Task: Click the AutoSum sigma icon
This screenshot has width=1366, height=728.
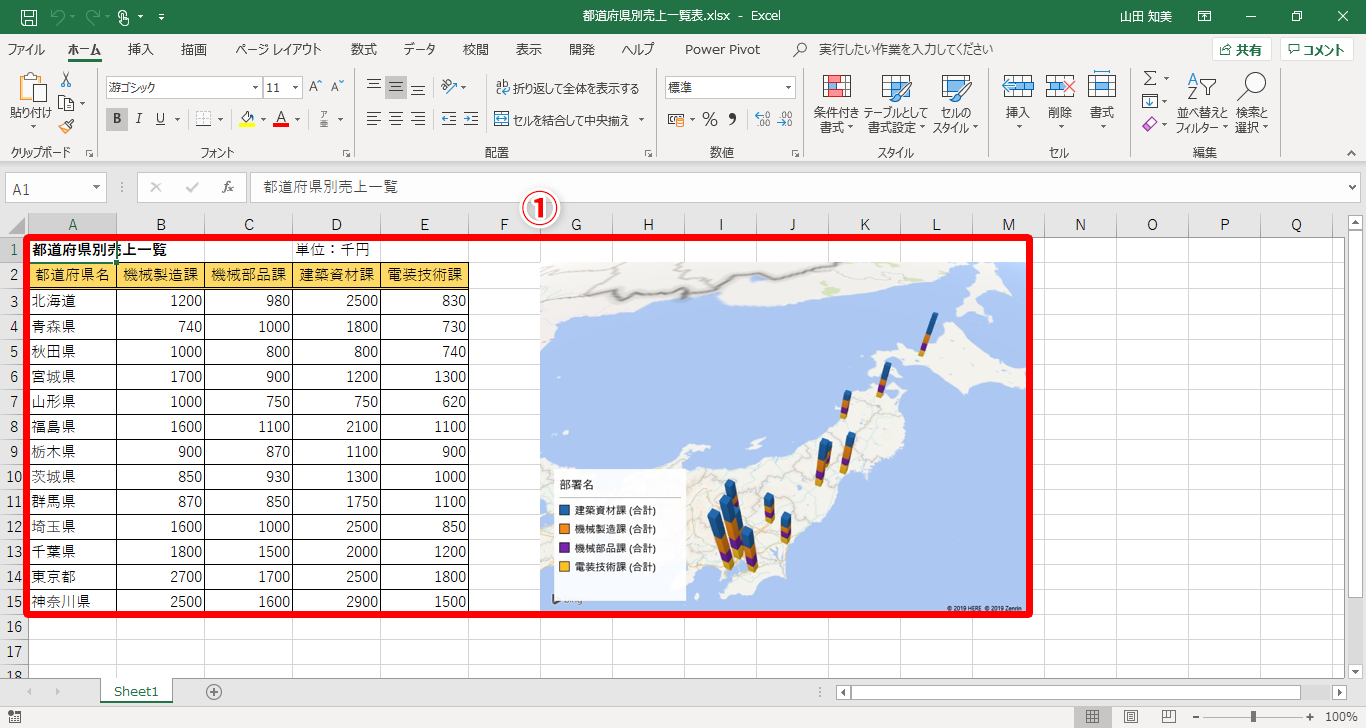Action: [x=1150, y=78]
